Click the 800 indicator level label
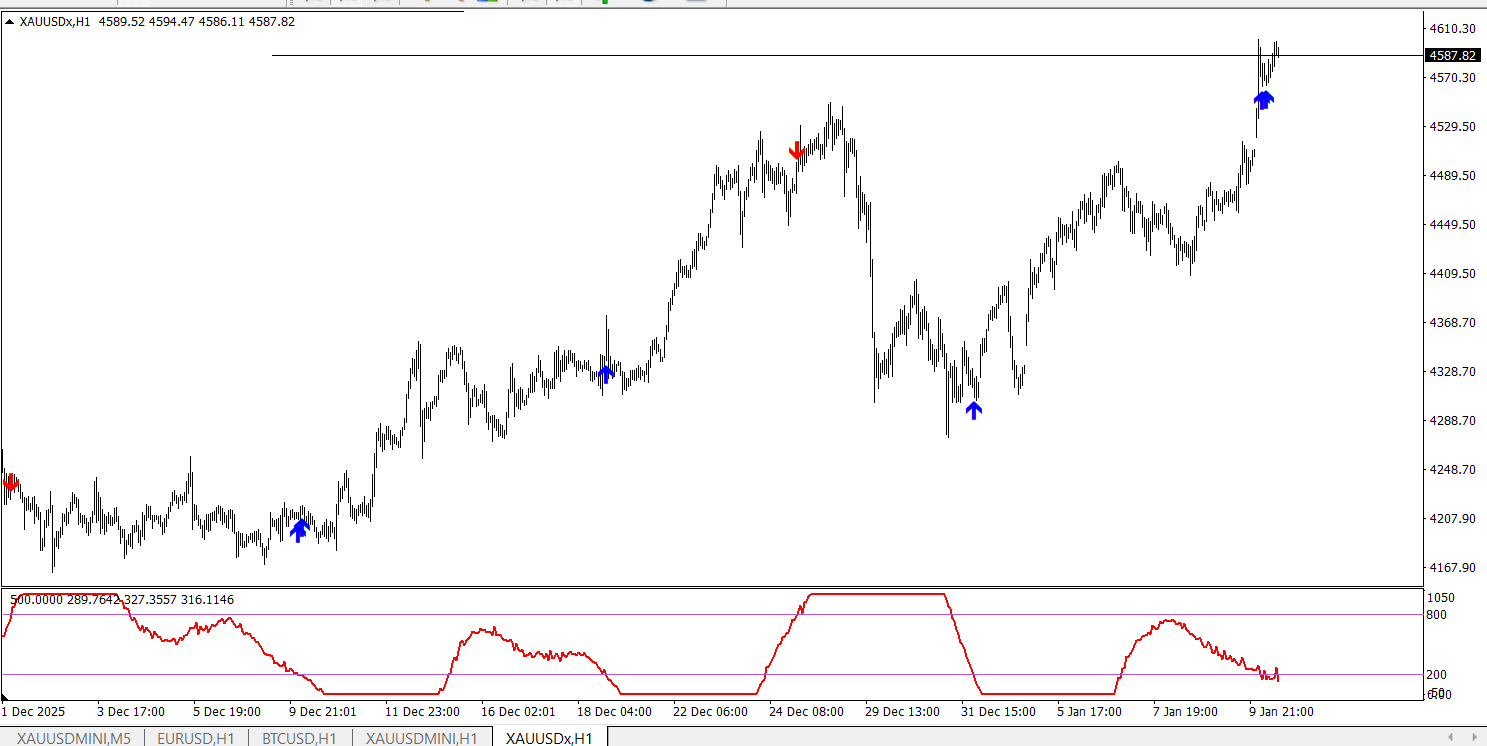This screenshot has height=746, width=1487. [x=1437, y=615]
